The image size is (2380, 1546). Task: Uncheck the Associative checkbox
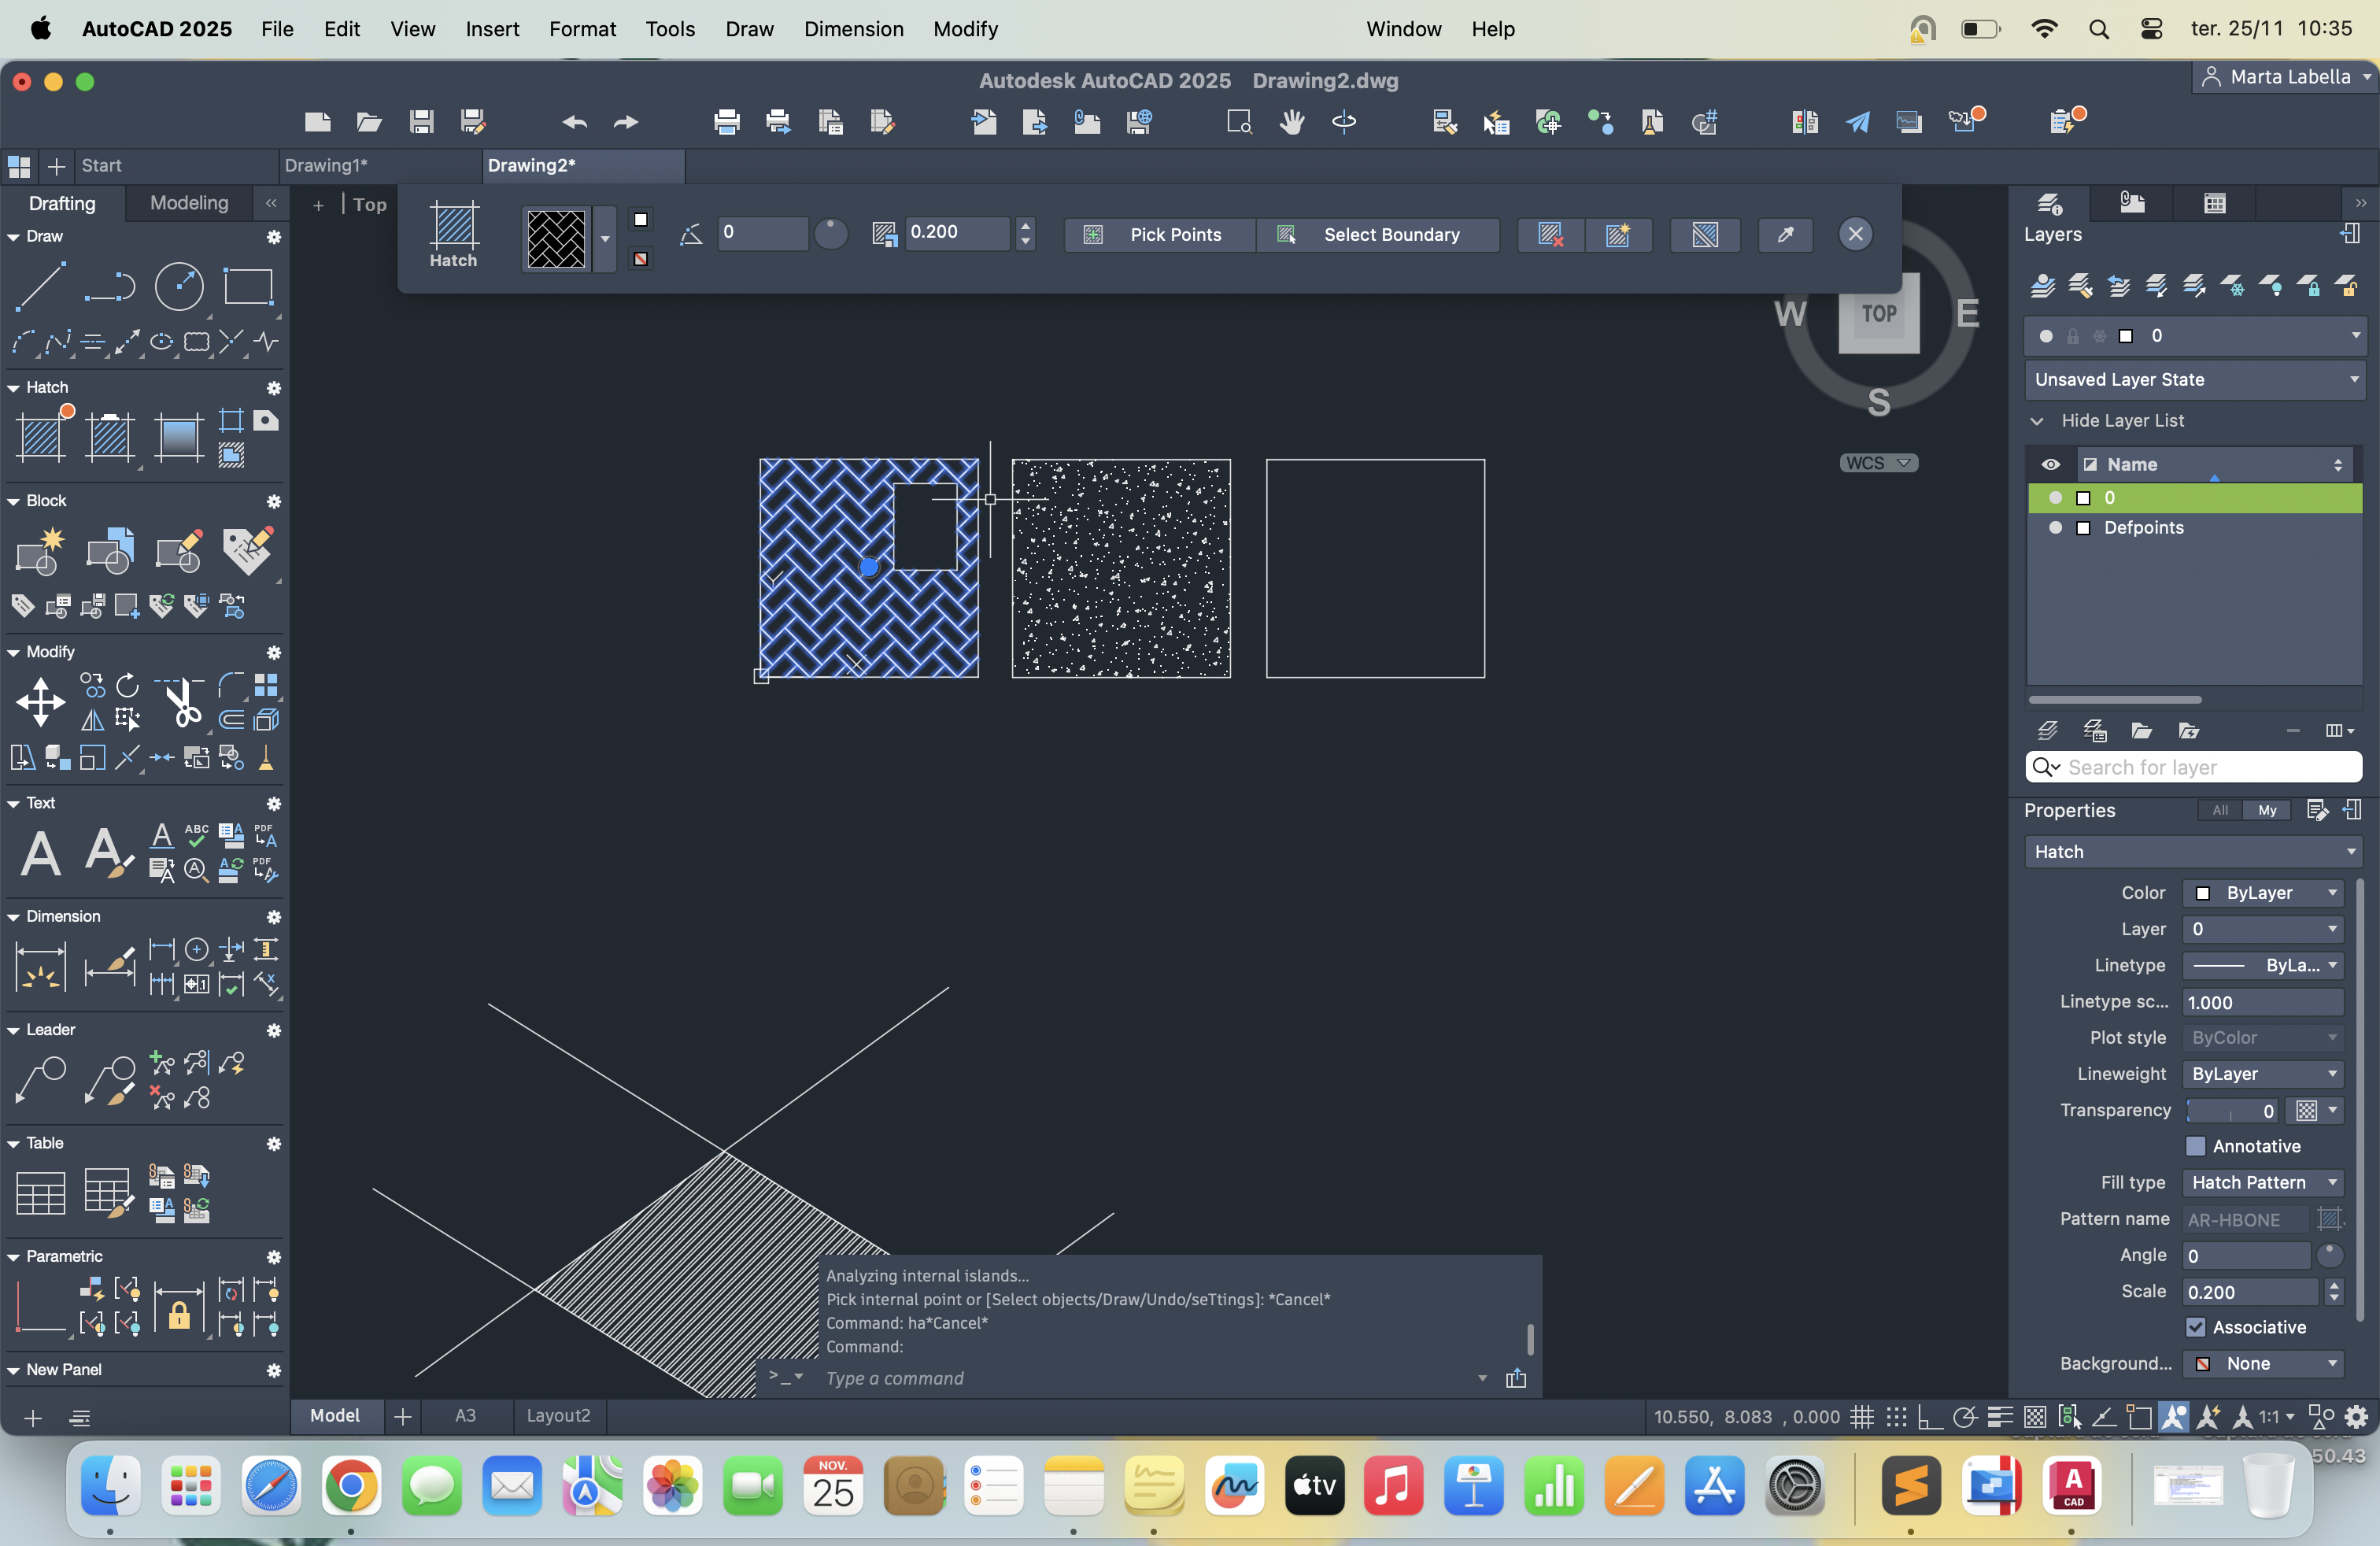point(2195,1327)
